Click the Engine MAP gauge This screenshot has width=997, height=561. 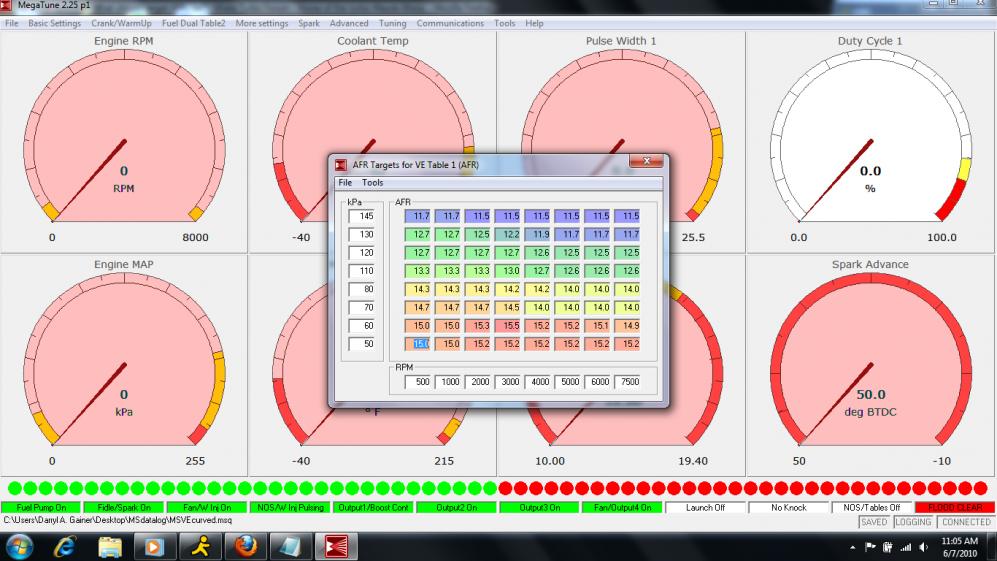pyautogui.click(x=124, y=365)
